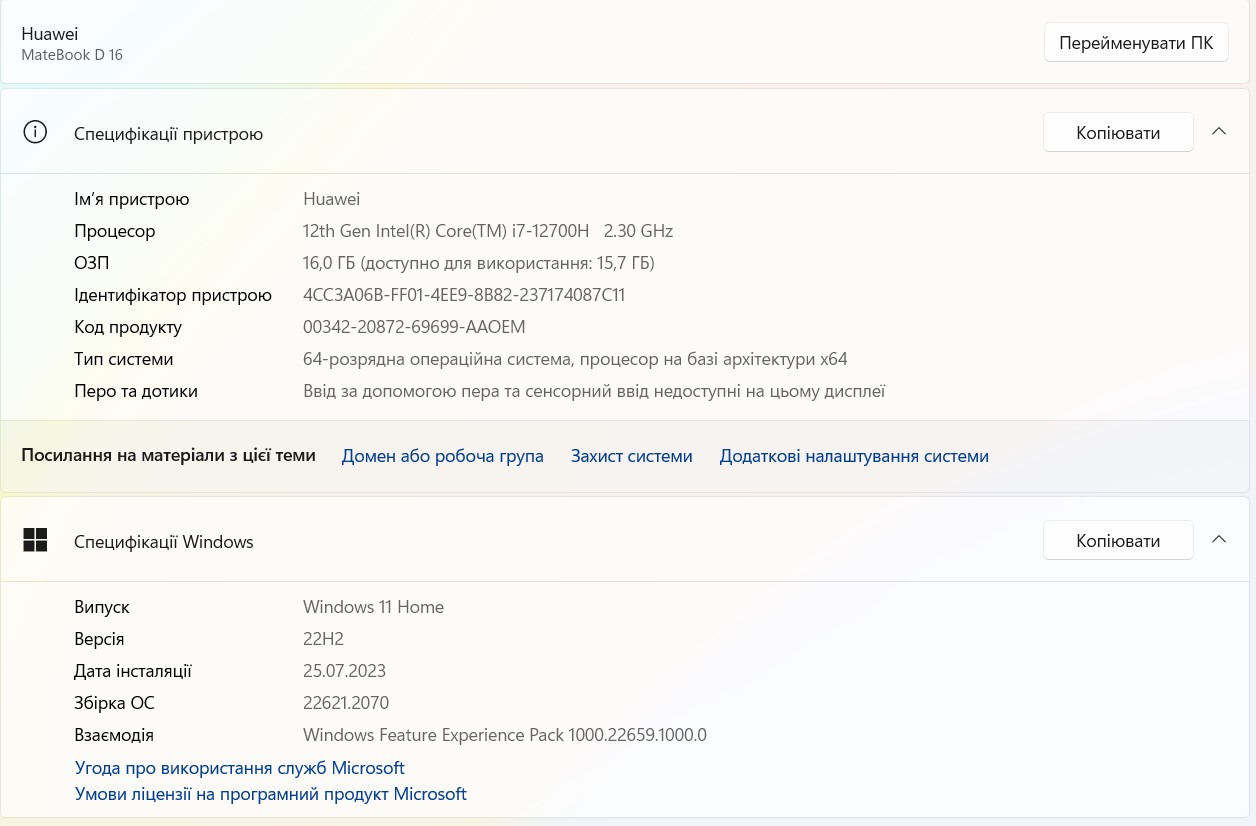Copy device specifications with Копіювати
The height and width of the screenshot is (826, 1256).
coord(1118,132)
